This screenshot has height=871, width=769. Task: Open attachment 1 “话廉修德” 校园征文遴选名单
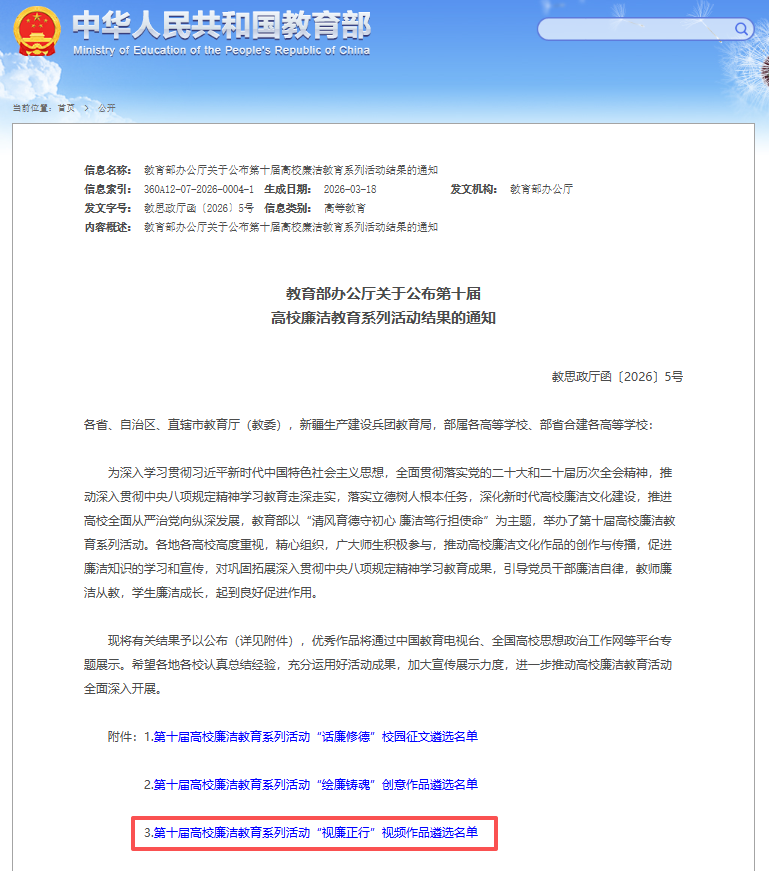click(x=311, y=737)
